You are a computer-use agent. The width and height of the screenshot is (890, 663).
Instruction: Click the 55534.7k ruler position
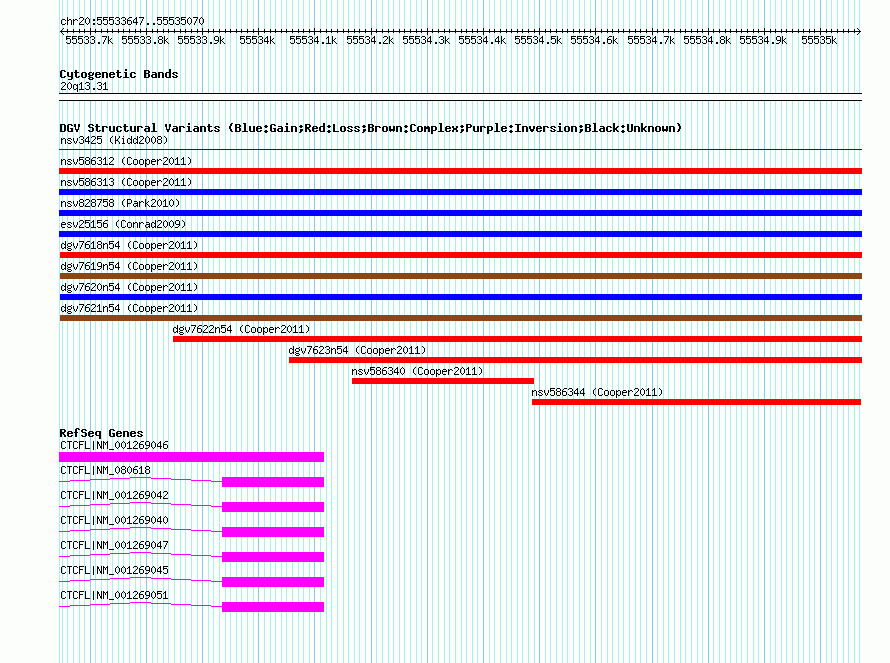[651, 40]
